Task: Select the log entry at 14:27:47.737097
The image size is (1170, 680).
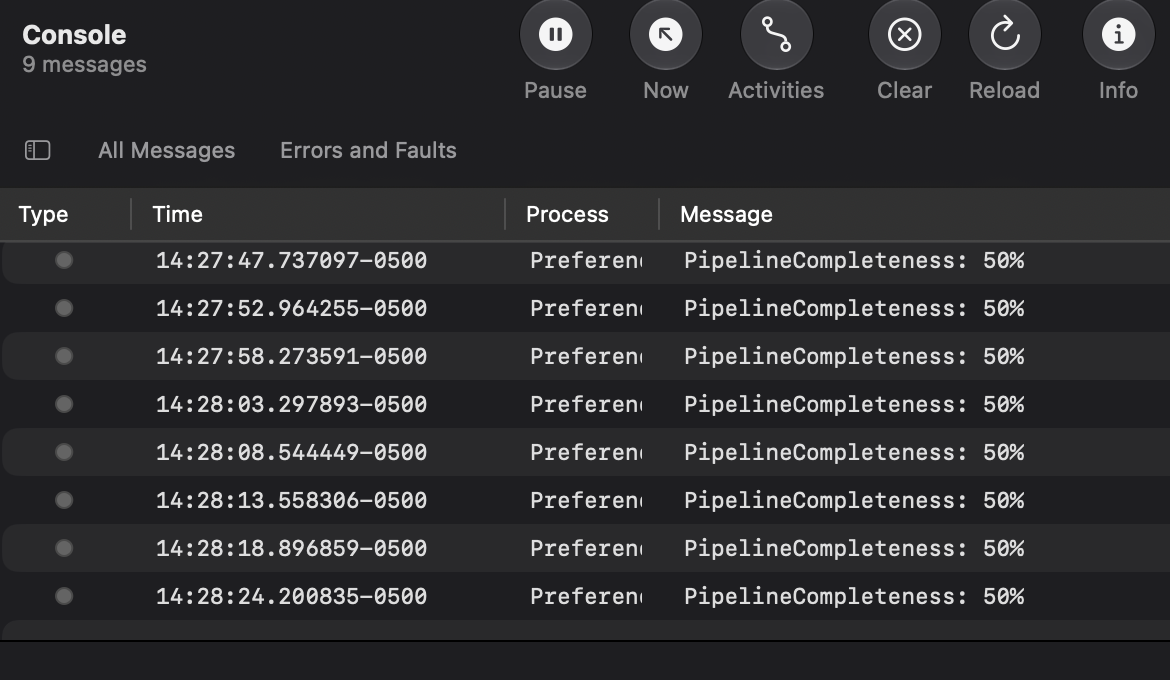Action: coord(585,260)
